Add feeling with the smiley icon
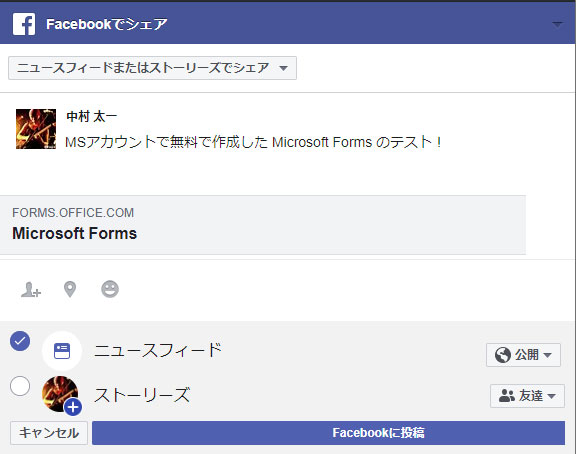The image size is (576, 454). coord(110,289)
